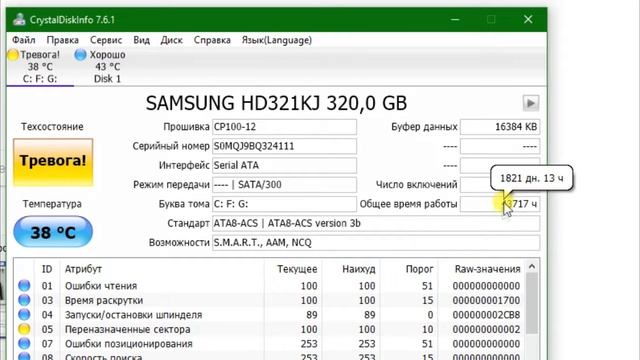Click the Порог column header

pyautogui.click(x=419, y=269)
